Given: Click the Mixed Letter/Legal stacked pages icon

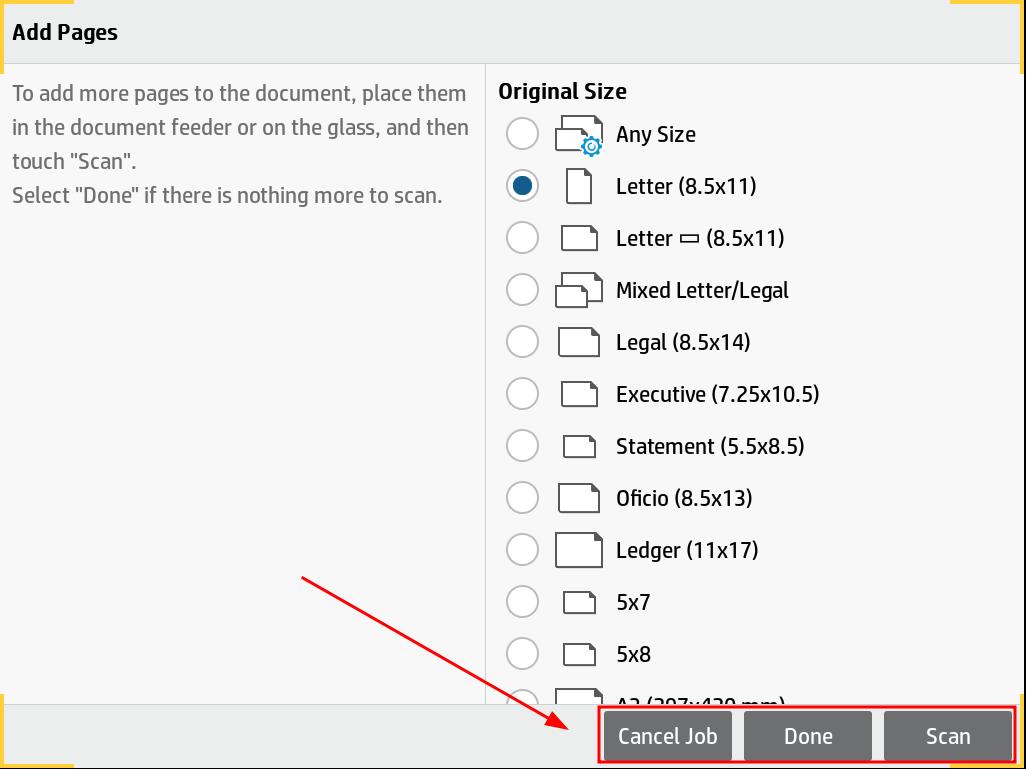Looking at the screenshot, I should coord(579,290).
